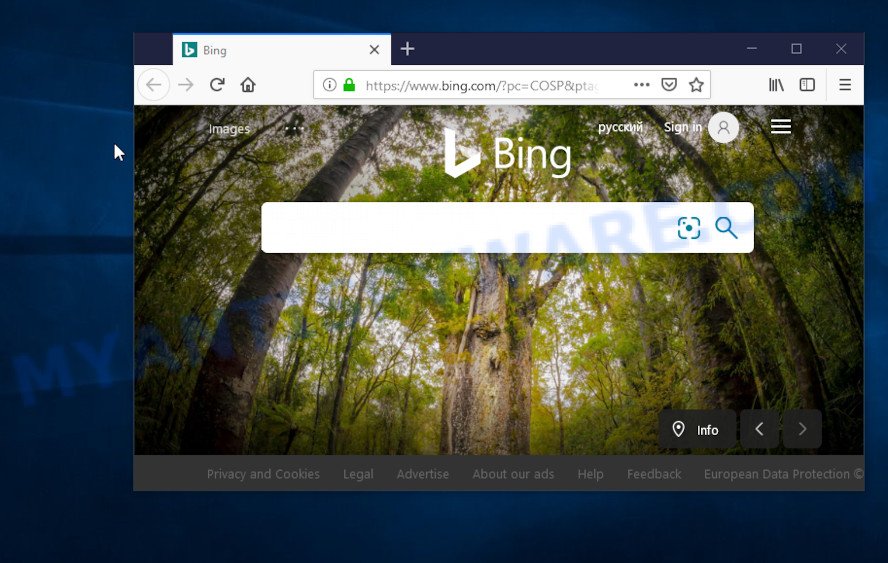
Task: Bookmark this page with the star
Action: 696,85
